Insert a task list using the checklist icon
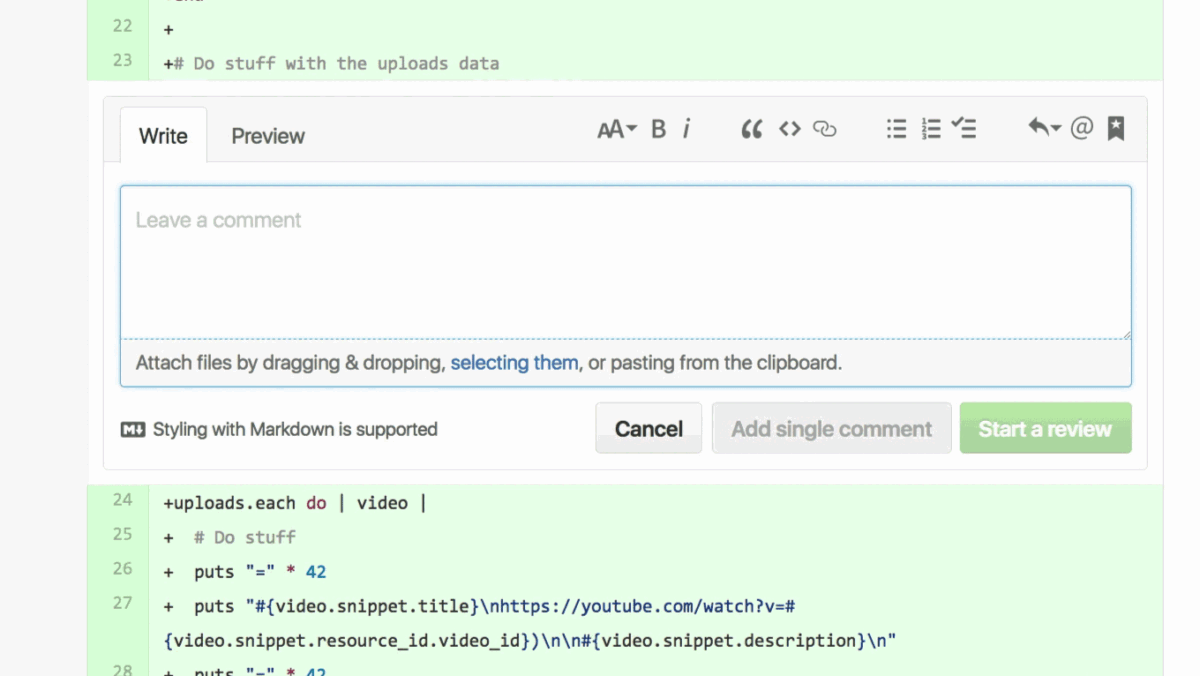1200x676 pixels. 964,128
